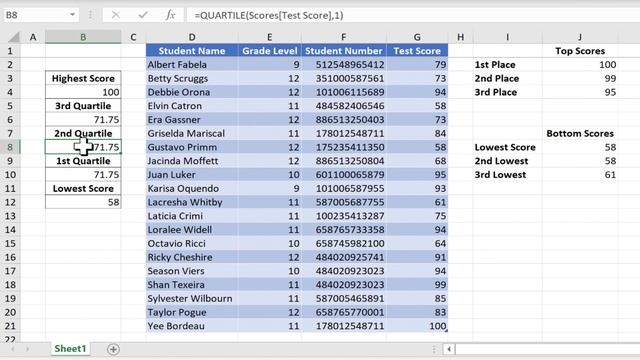
Task: Click inside the formula bar QUARTILE formula
Action: pos(269,15)
